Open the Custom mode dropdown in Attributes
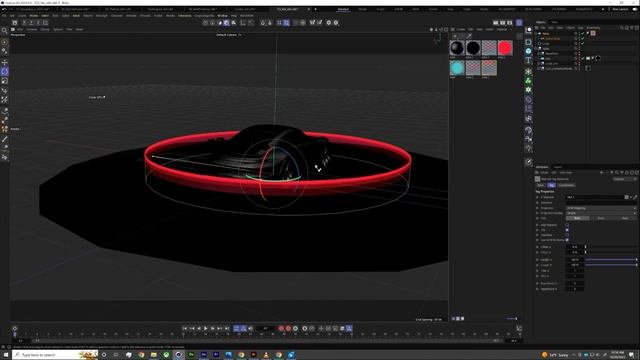The height and width of the screenshot is (360, 640). (x=624, y=179)
